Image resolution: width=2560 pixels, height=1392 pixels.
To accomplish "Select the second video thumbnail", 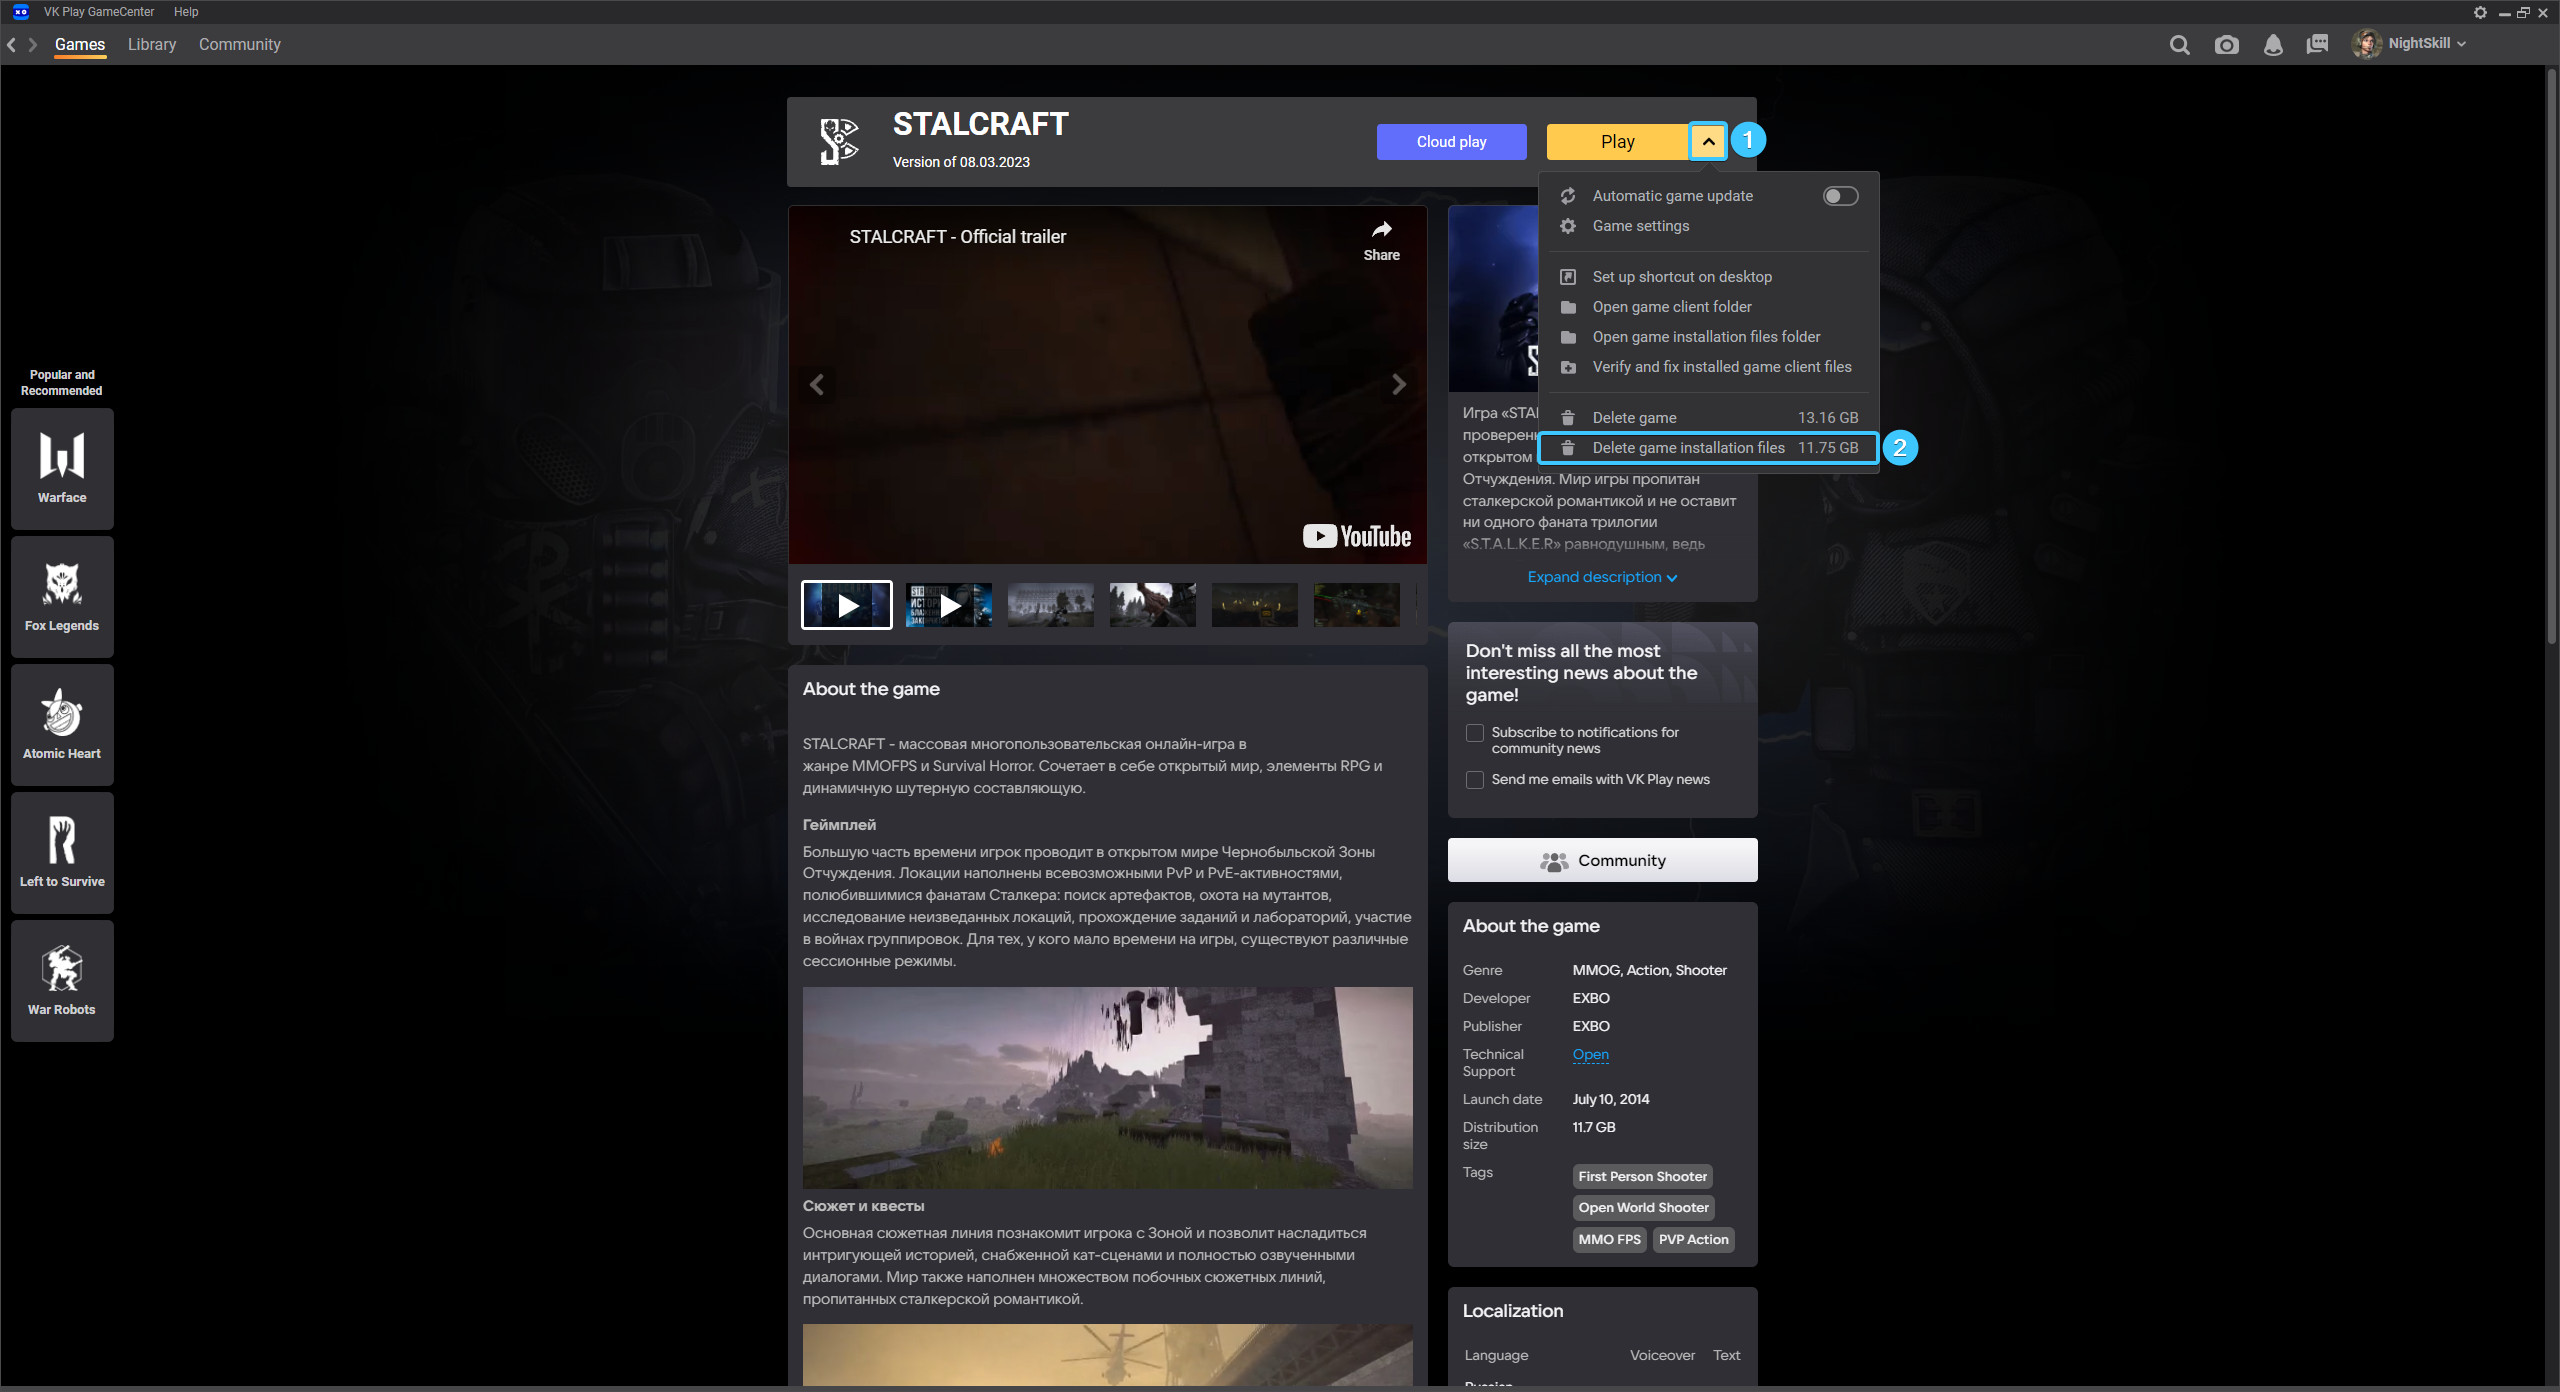I will (949, 605).
